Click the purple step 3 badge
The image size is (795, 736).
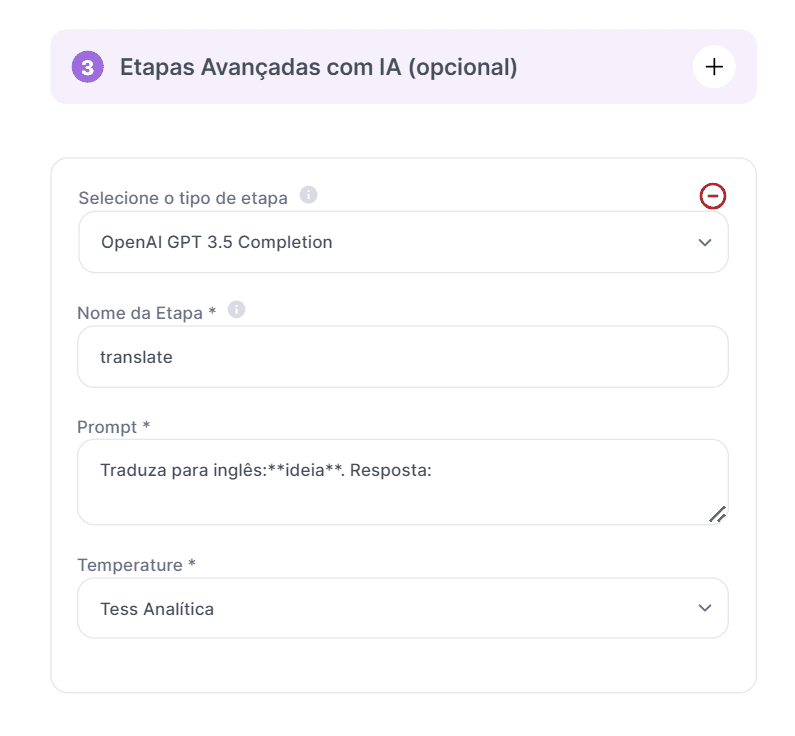88,67
